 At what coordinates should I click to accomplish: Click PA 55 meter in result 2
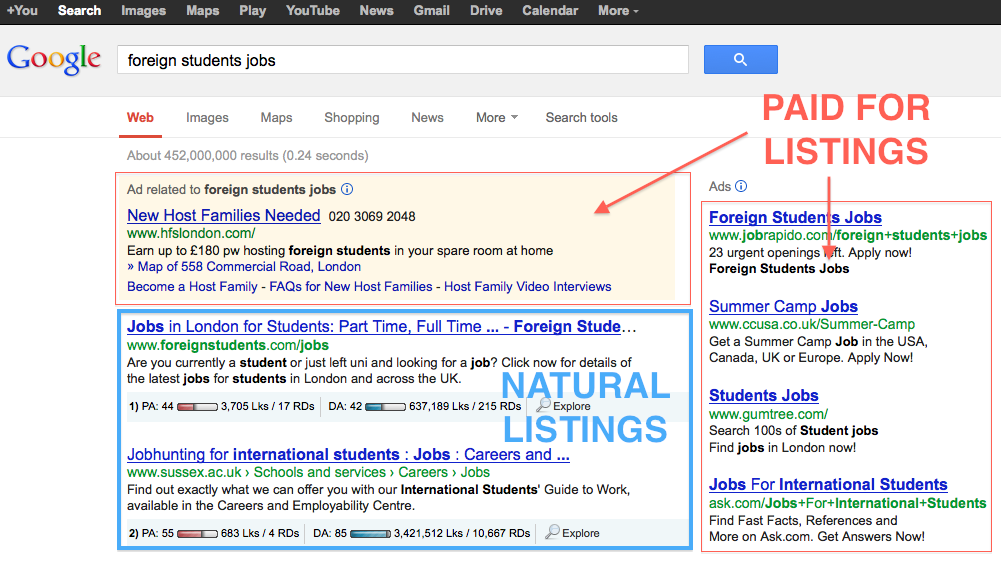click(x=197, y=533)
